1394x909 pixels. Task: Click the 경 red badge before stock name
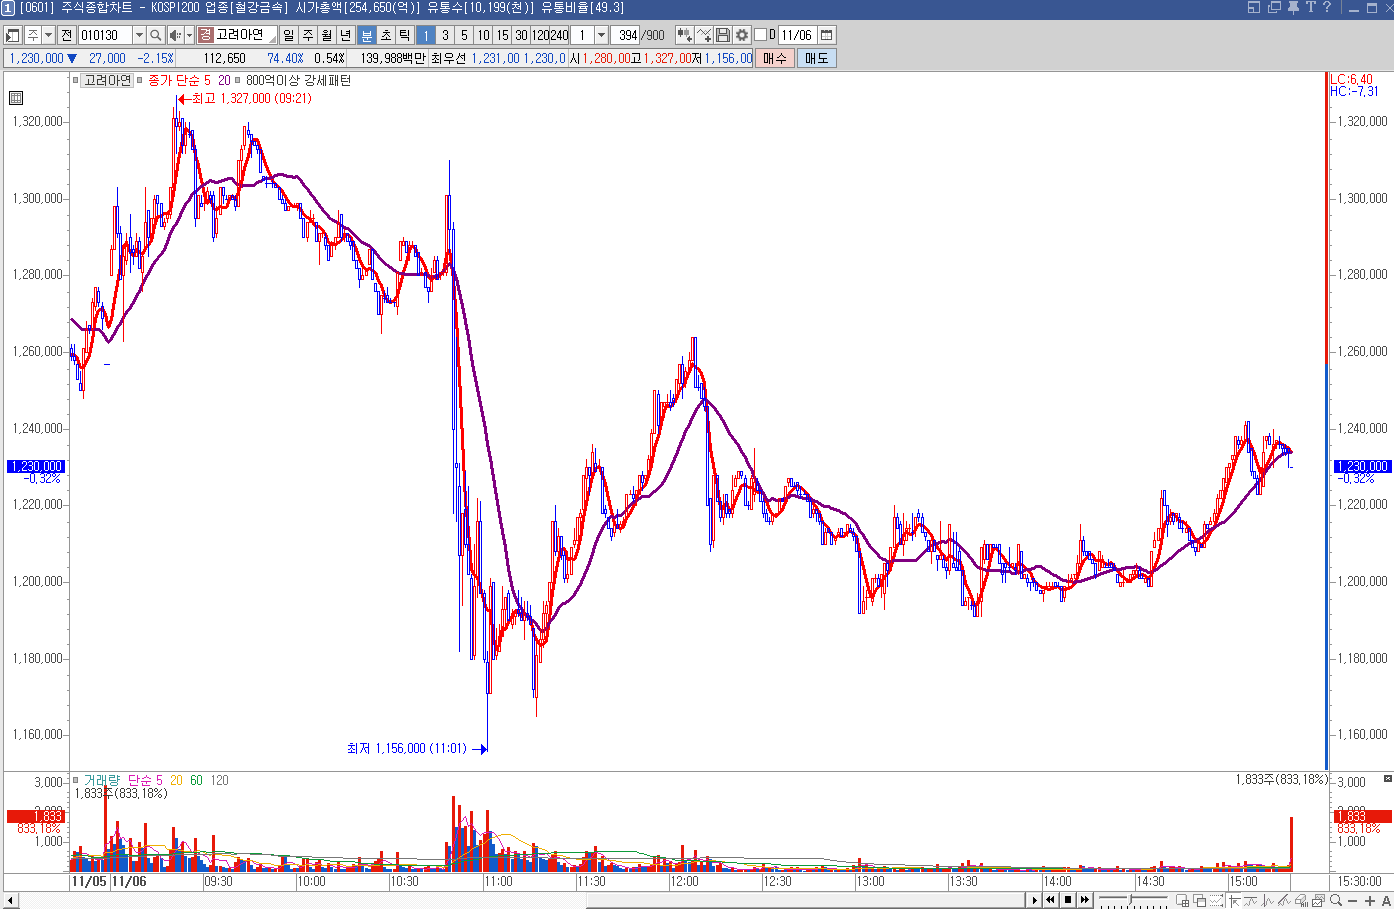[205, 35]
